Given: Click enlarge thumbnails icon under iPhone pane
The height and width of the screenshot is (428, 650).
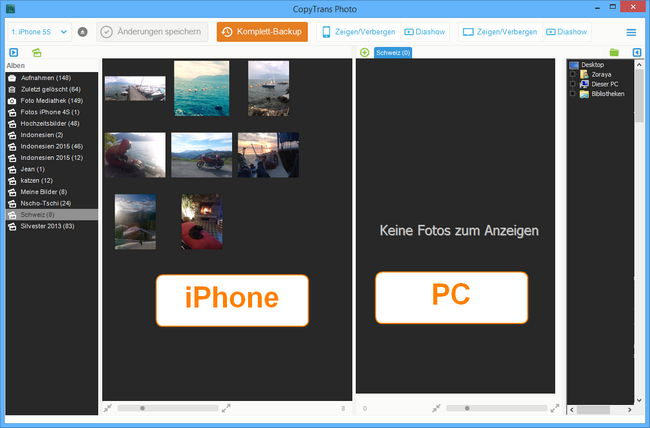Looking at the screenshot, I should click(226, 408).
